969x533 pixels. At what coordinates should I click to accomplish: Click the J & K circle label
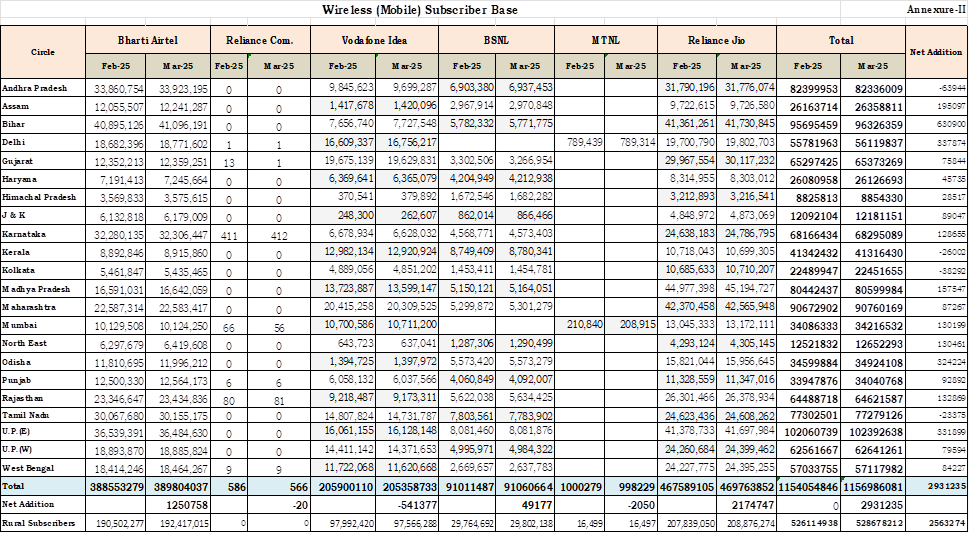[x=12, y=216]
